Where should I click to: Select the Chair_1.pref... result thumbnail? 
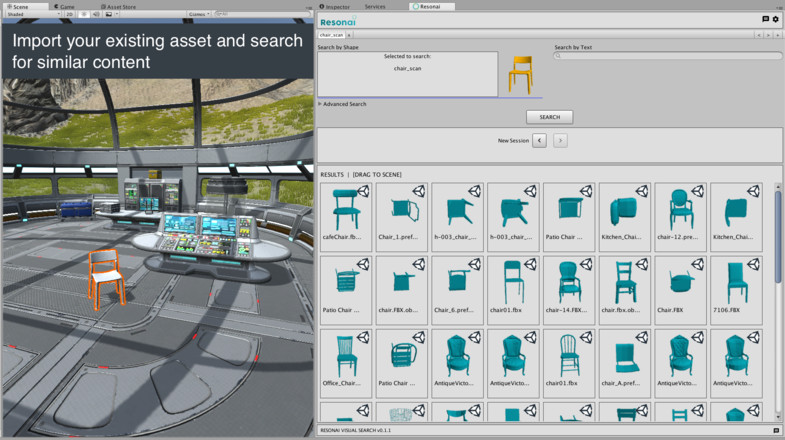click(x=402, y=217)
